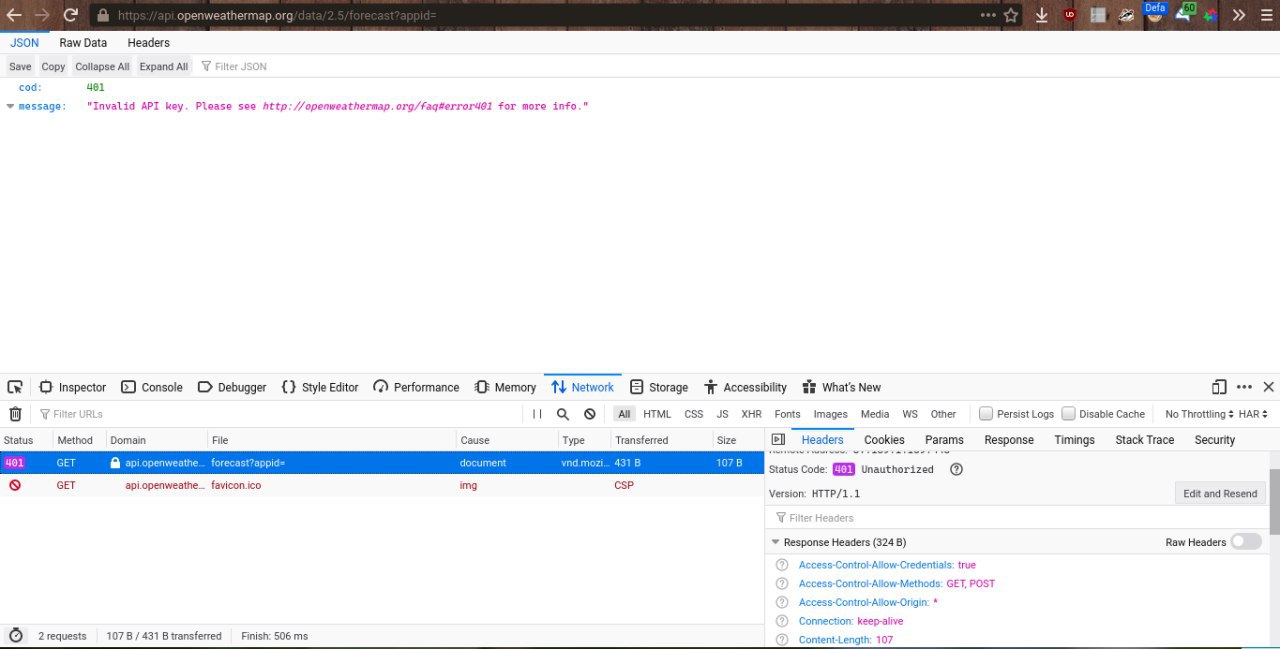Click the browser Forward arrow
This screenshot has width=1280, height=649.
42,15
